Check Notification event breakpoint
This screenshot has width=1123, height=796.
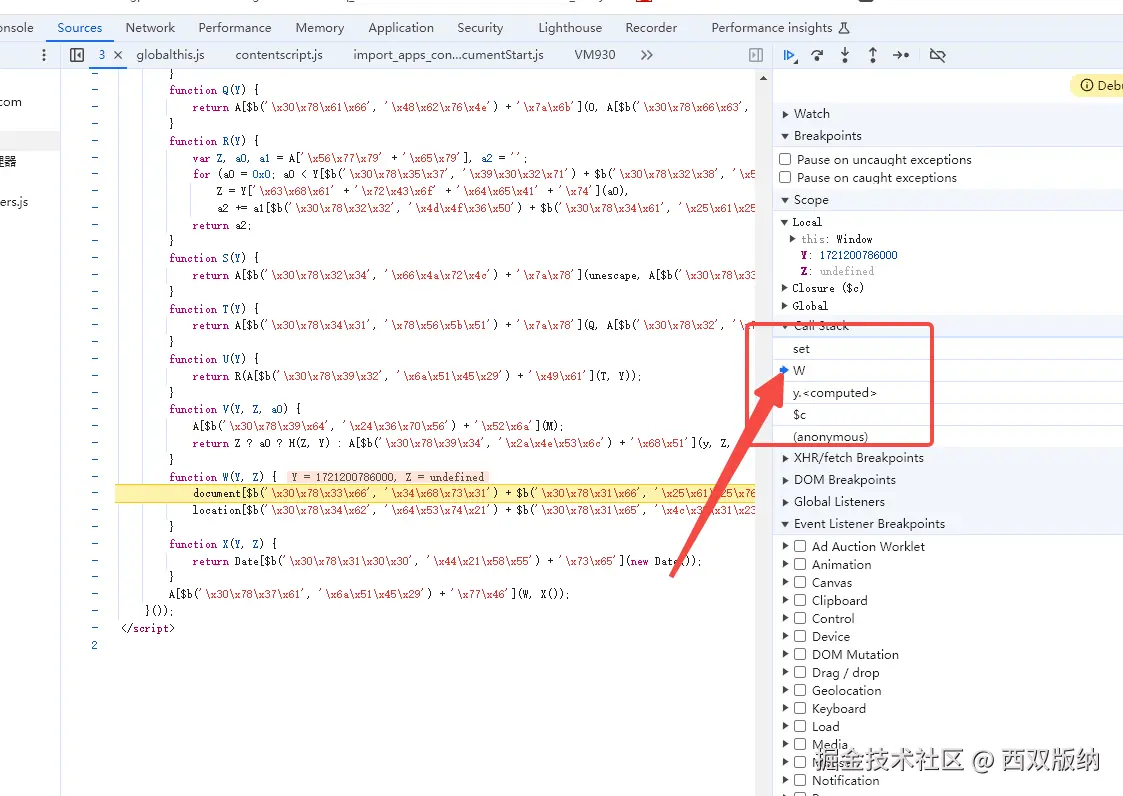pyautogui.click(x=800, y=780)
